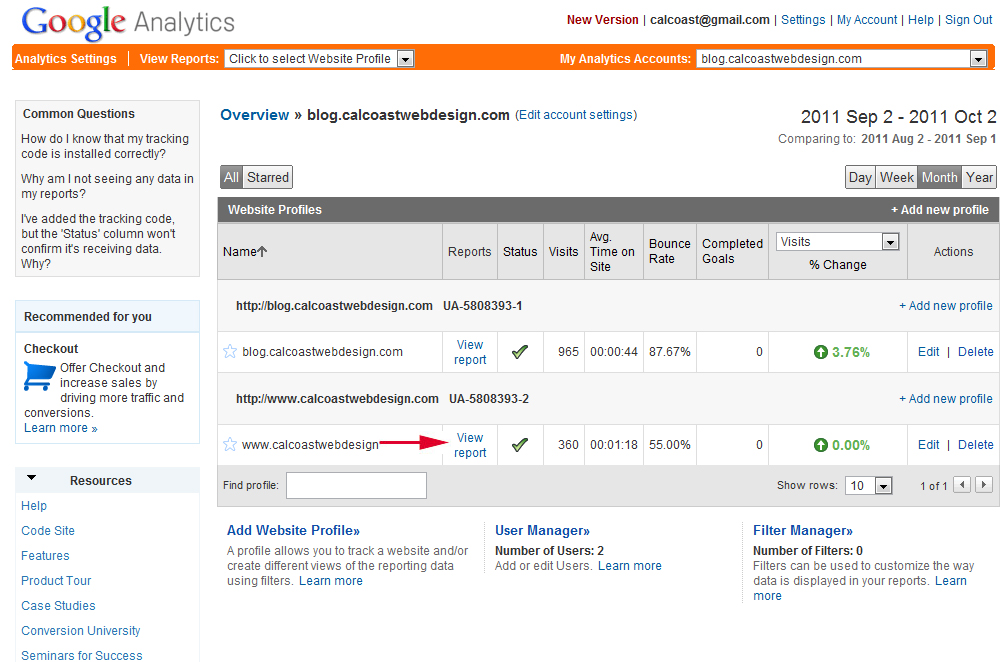Click green up arrow beside 0.00%
Viewport: 1006px width, 662px height.
pos(821,445)
